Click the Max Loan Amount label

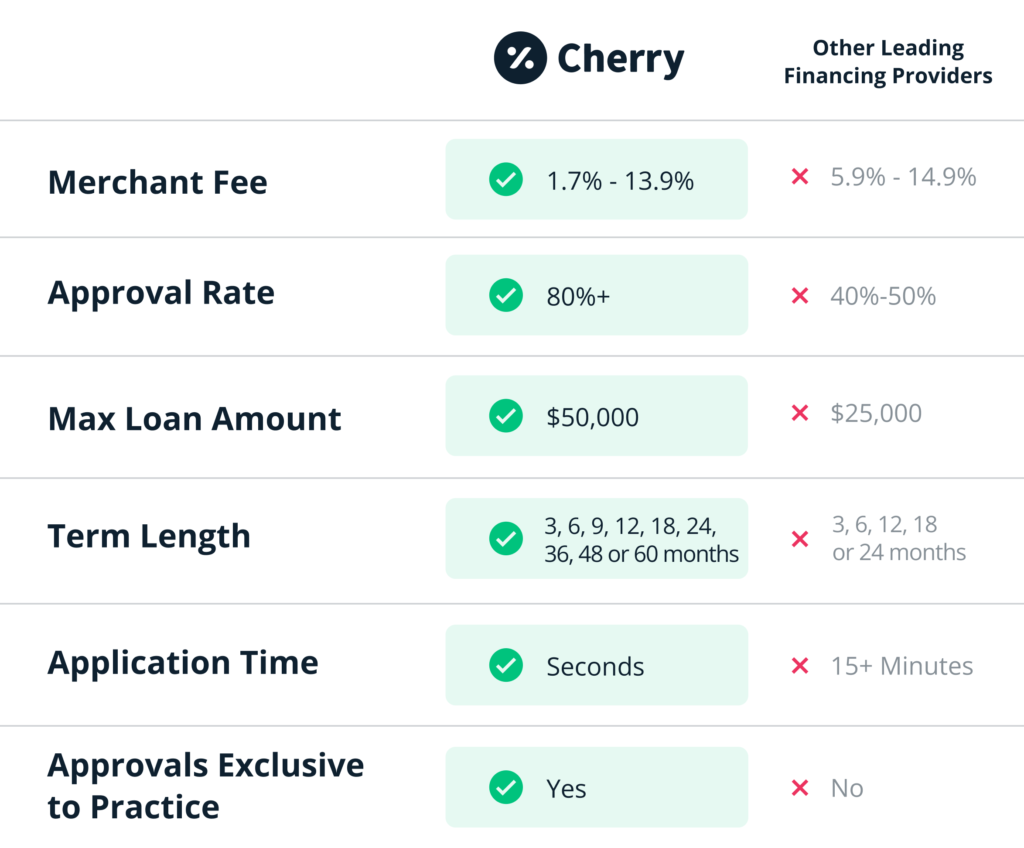[195, 419]
